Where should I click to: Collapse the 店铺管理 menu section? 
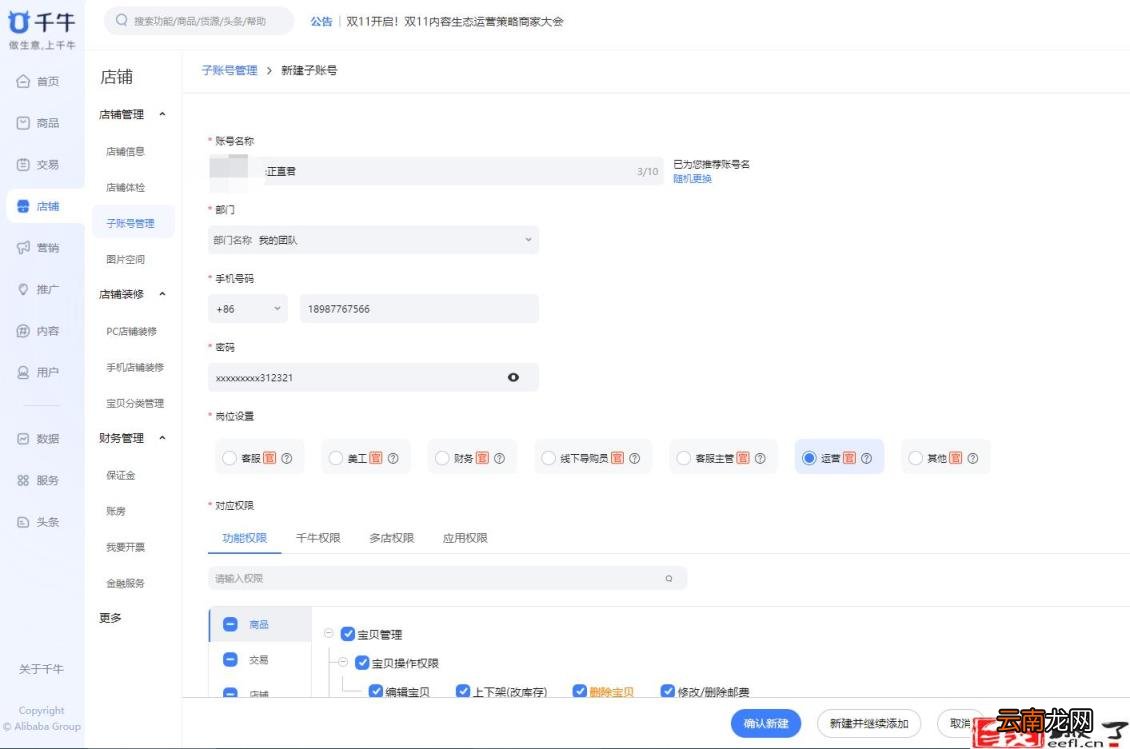coord(162,114)
